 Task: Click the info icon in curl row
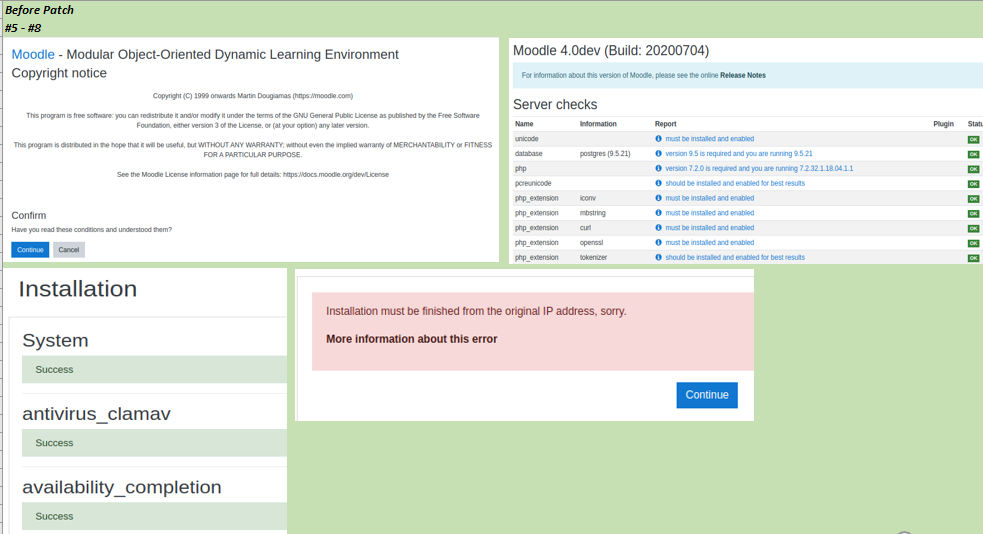pos(658,228)
